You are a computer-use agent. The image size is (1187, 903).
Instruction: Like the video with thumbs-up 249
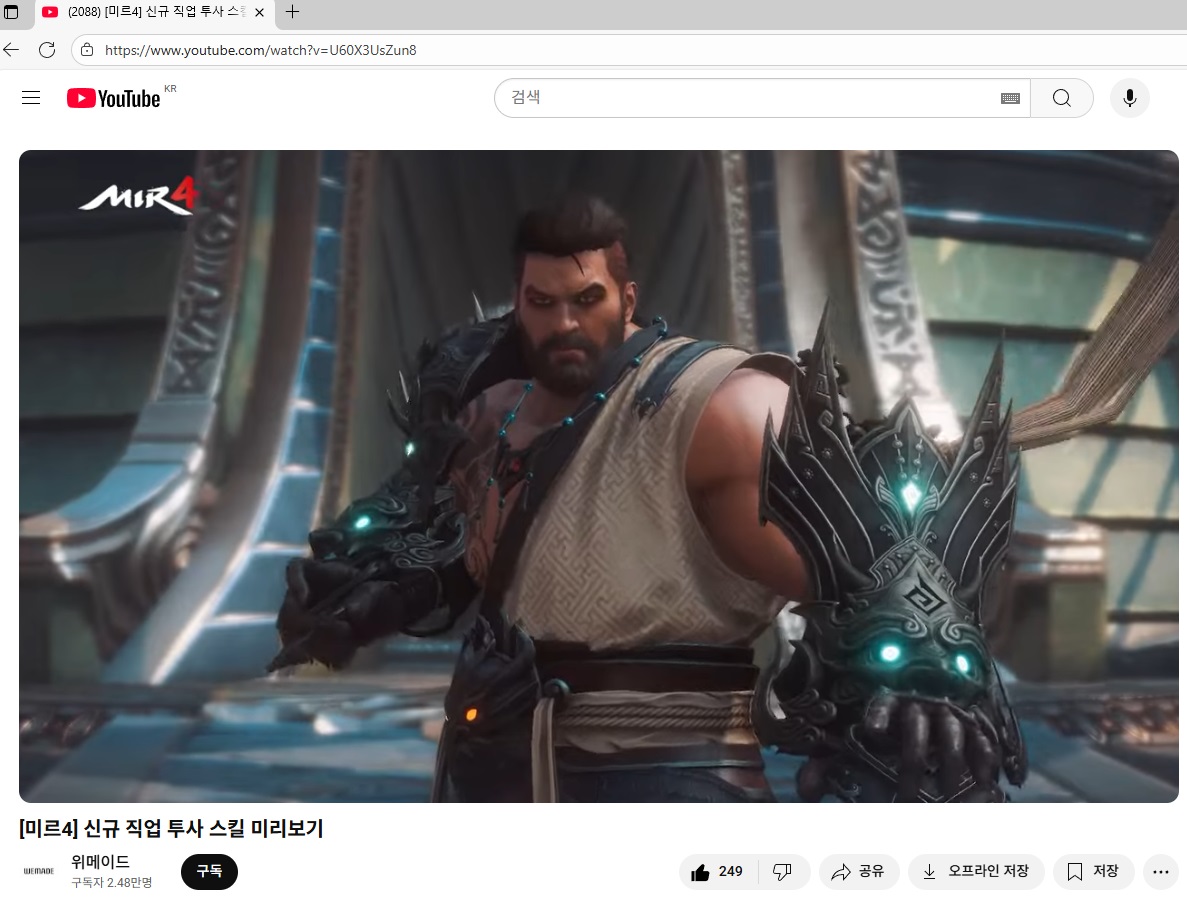[719, 872]
